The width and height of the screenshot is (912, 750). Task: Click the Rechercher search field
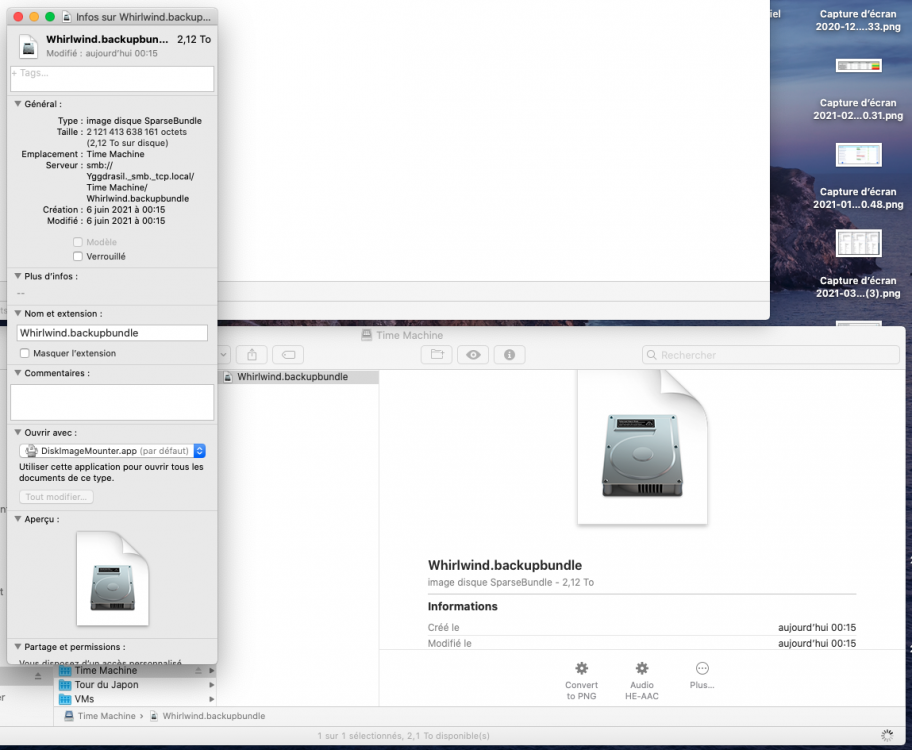coord(771,355)
